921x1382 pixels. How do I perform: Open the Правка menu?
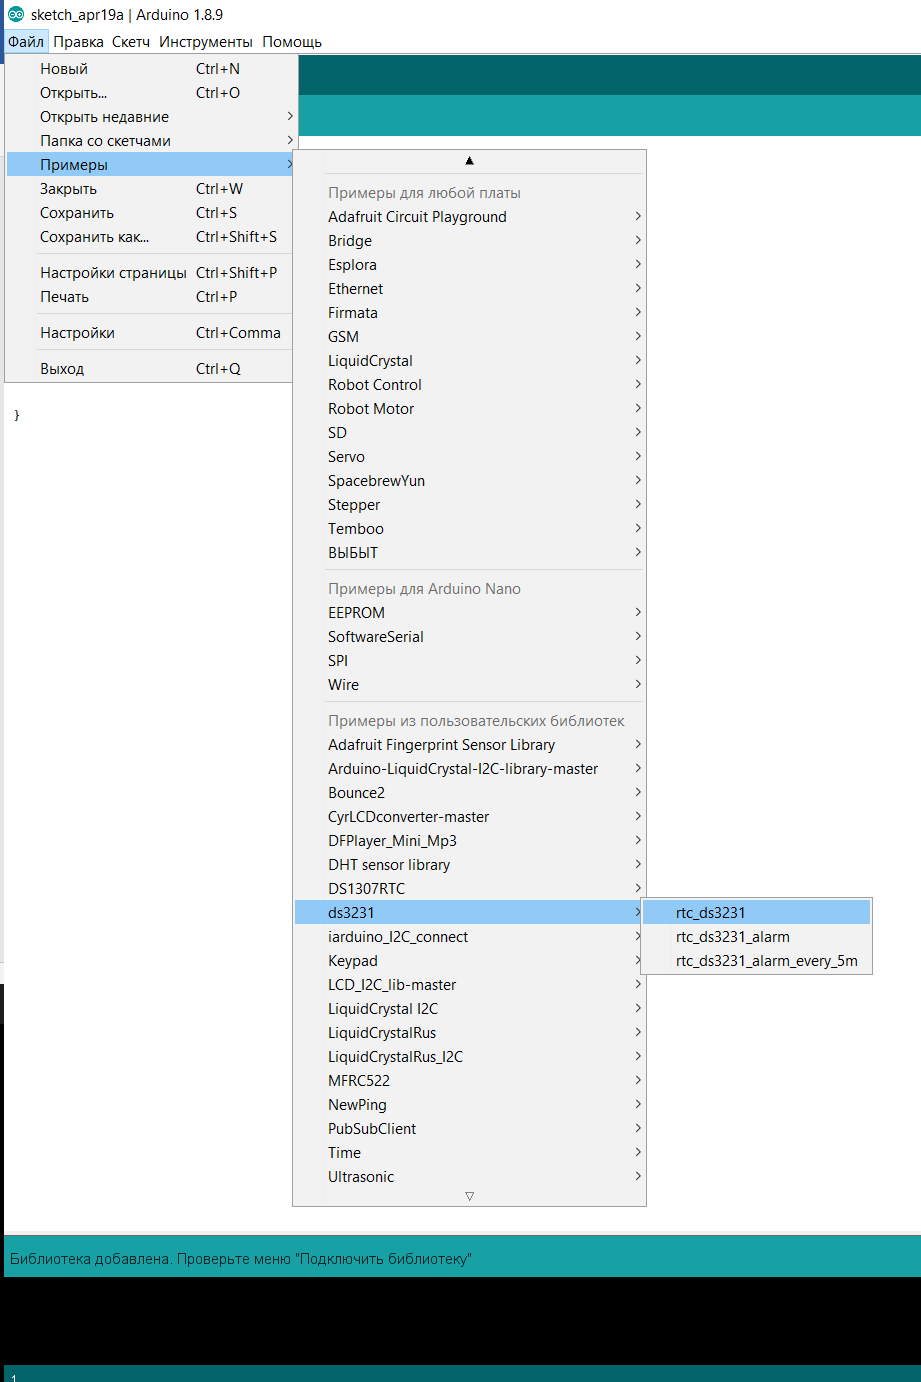pos(78,42)
